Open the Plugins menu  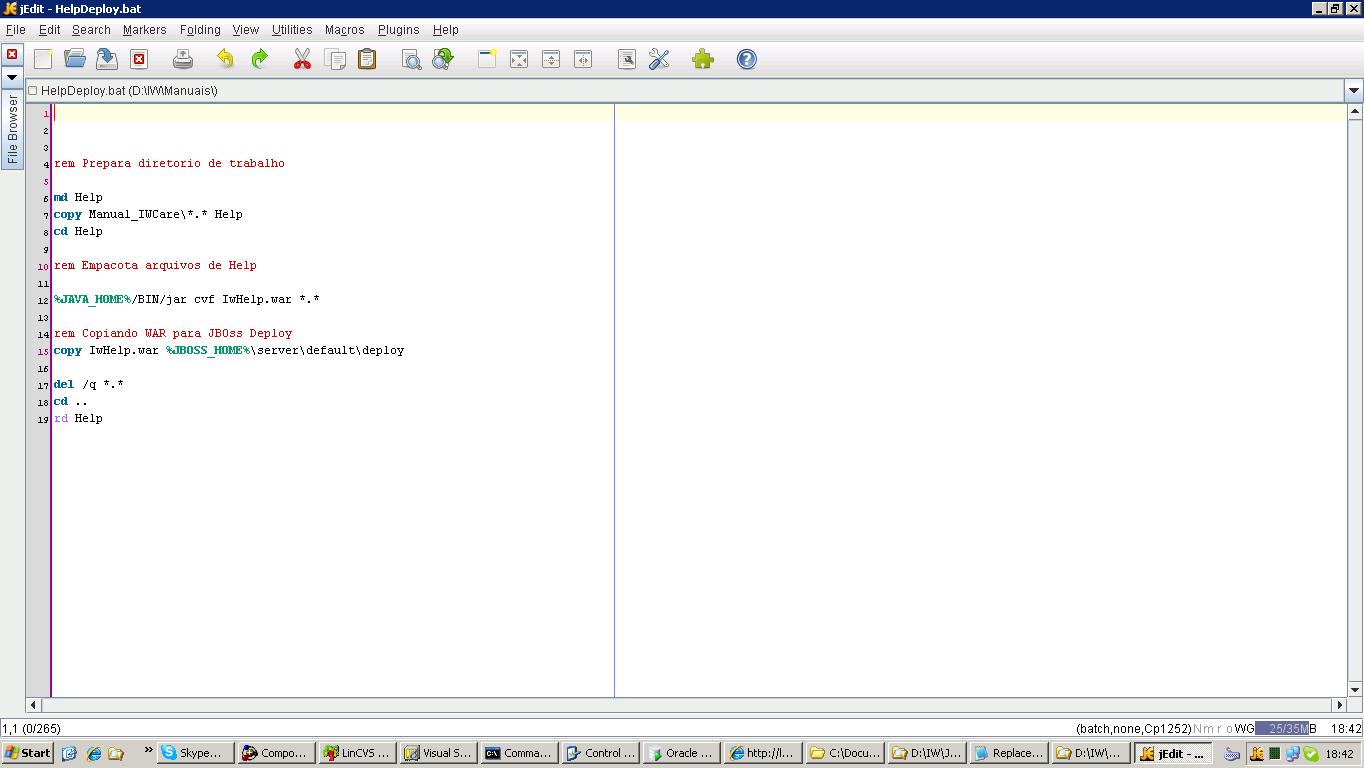point(398,30)
